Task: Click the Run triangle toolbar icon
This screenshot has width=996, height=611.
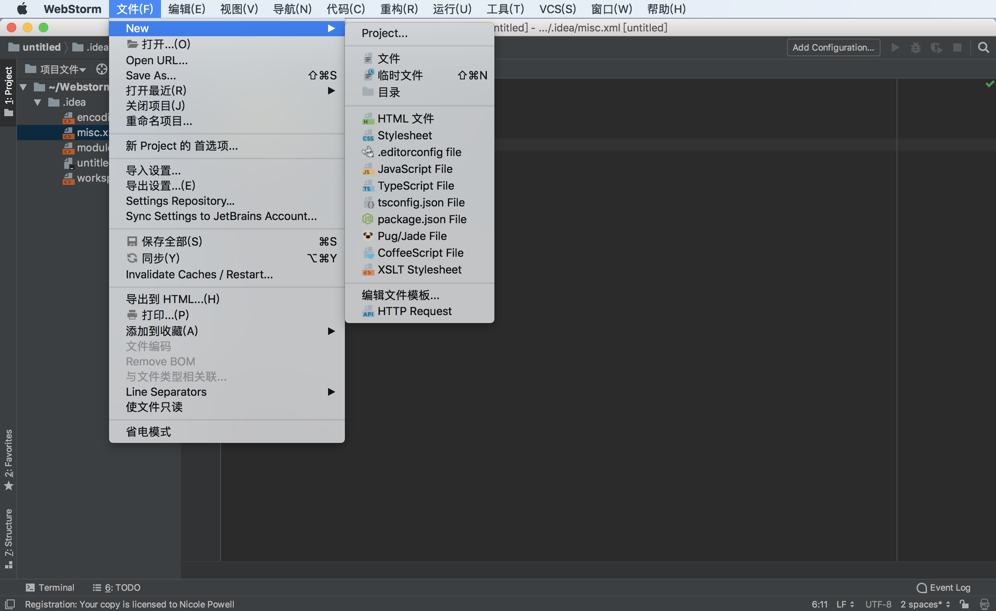Action: pos(895,48)
